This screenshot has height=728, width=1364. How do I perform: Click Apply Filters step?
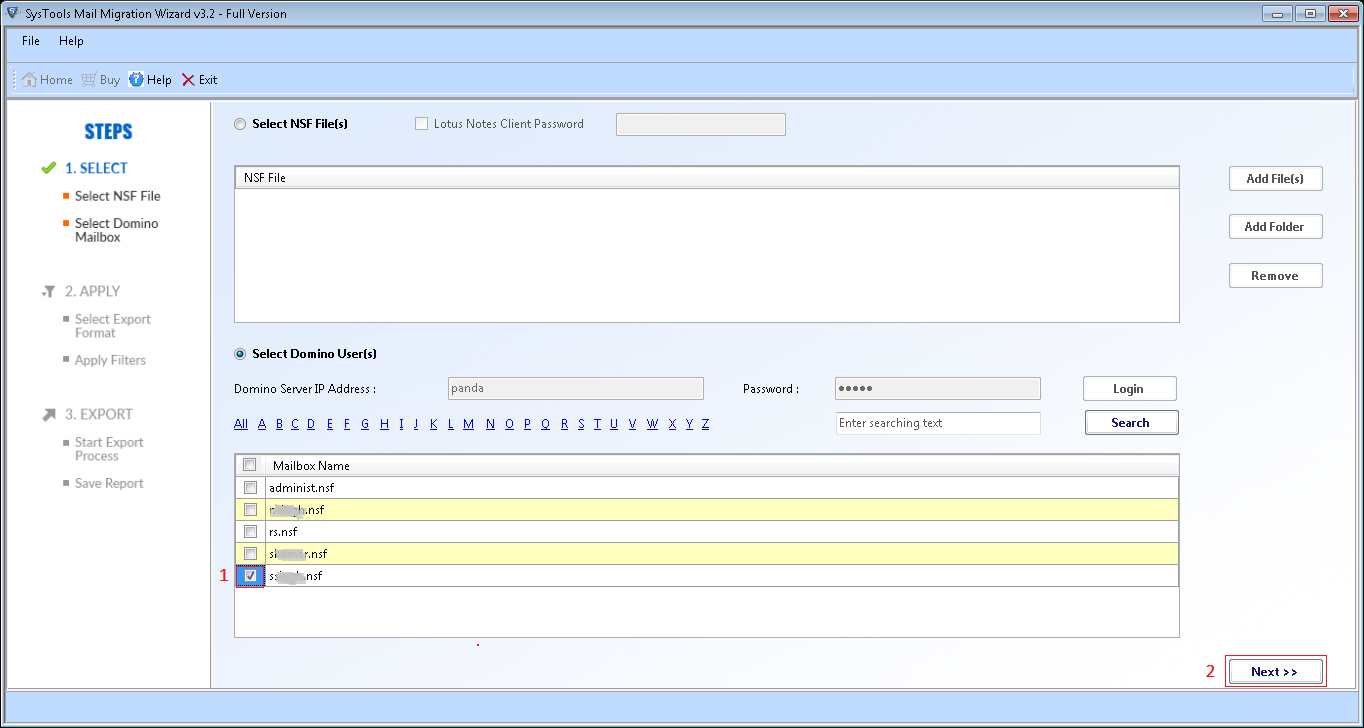110,360
